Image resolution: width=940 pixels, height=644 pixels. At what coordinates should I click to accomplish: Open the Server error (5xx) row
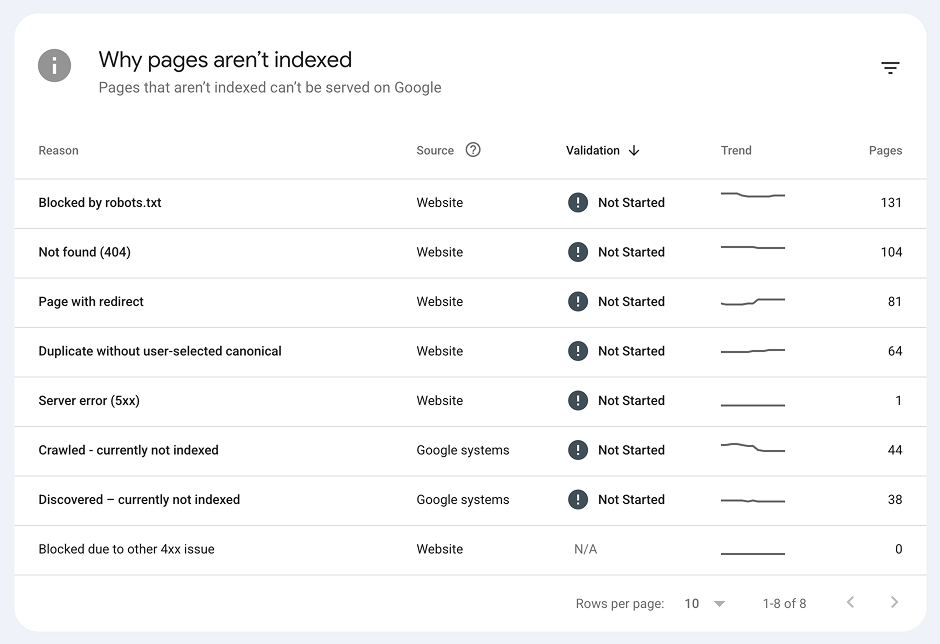click(470, 401)
